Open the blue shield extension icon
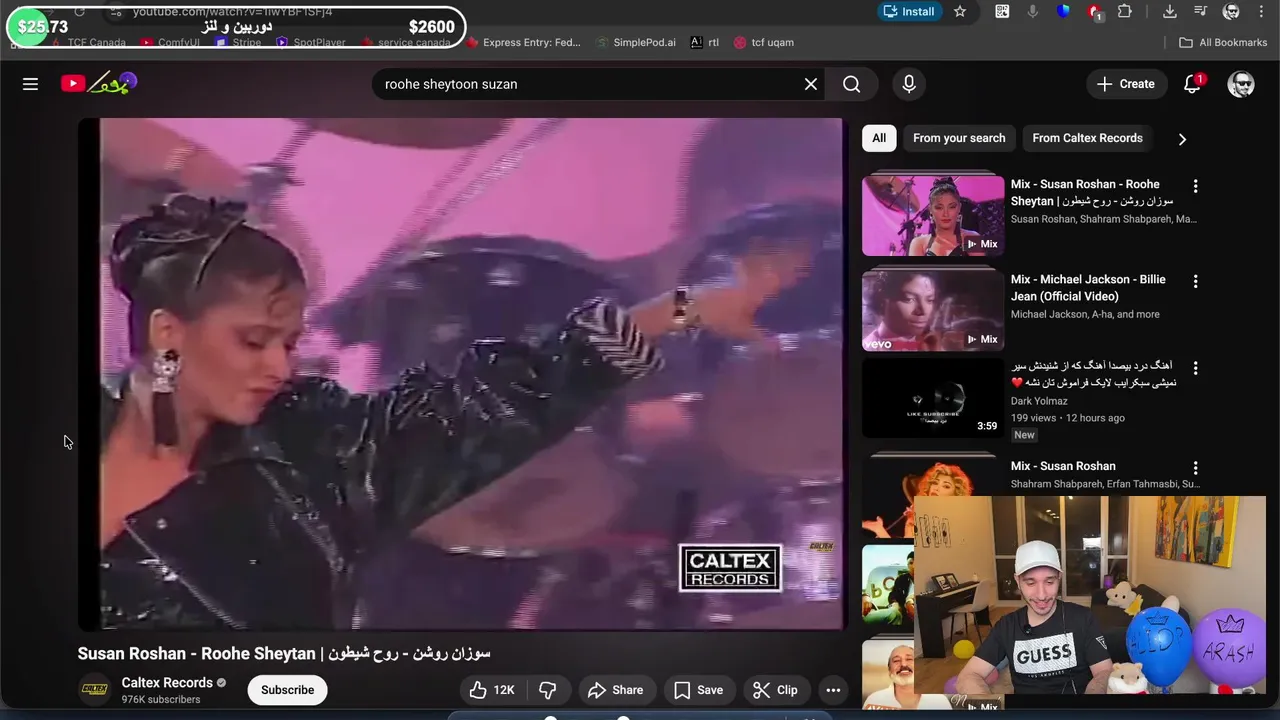Viewport: 1280px width, 720px height. point(1063,11)
